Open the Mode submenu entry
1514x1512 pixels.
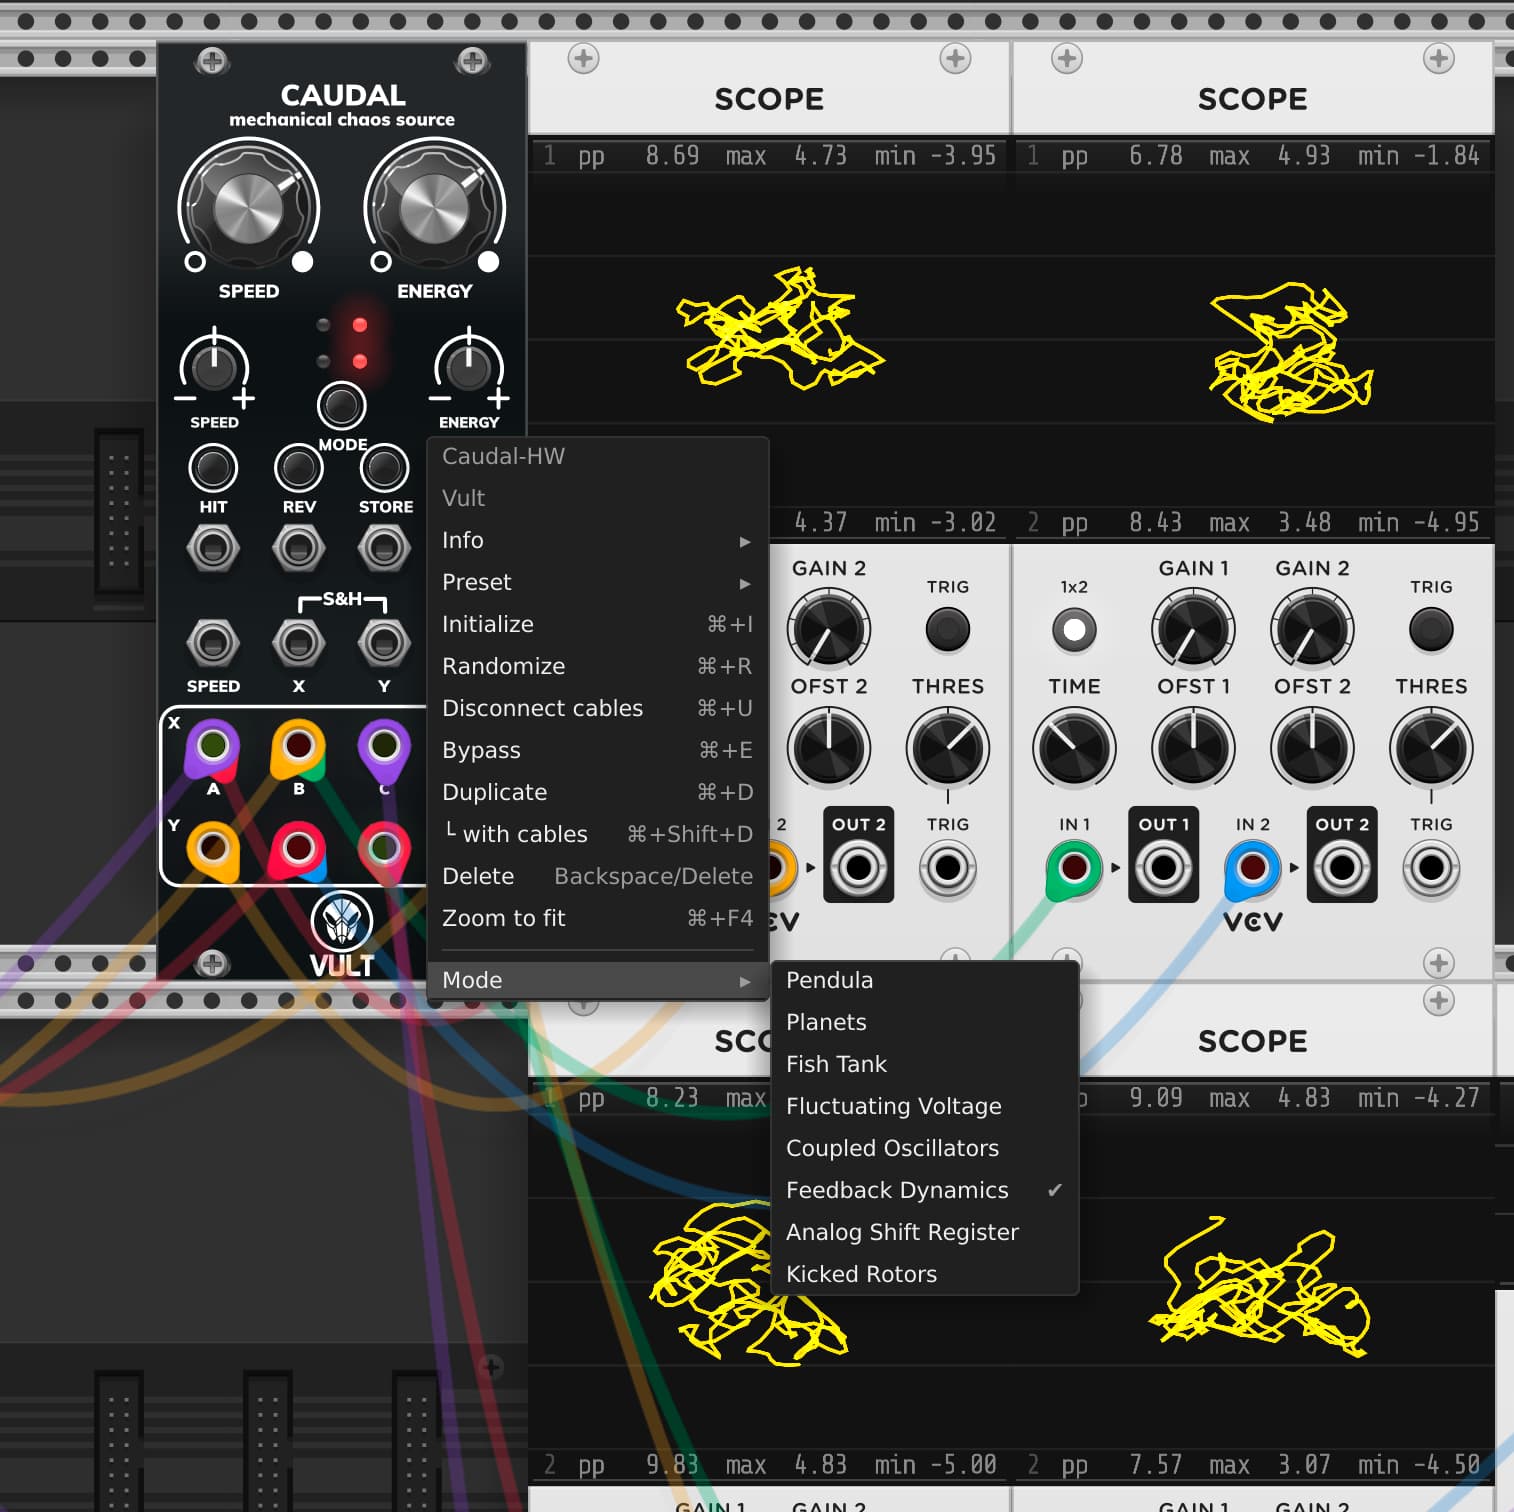click(x=597, y=980)
